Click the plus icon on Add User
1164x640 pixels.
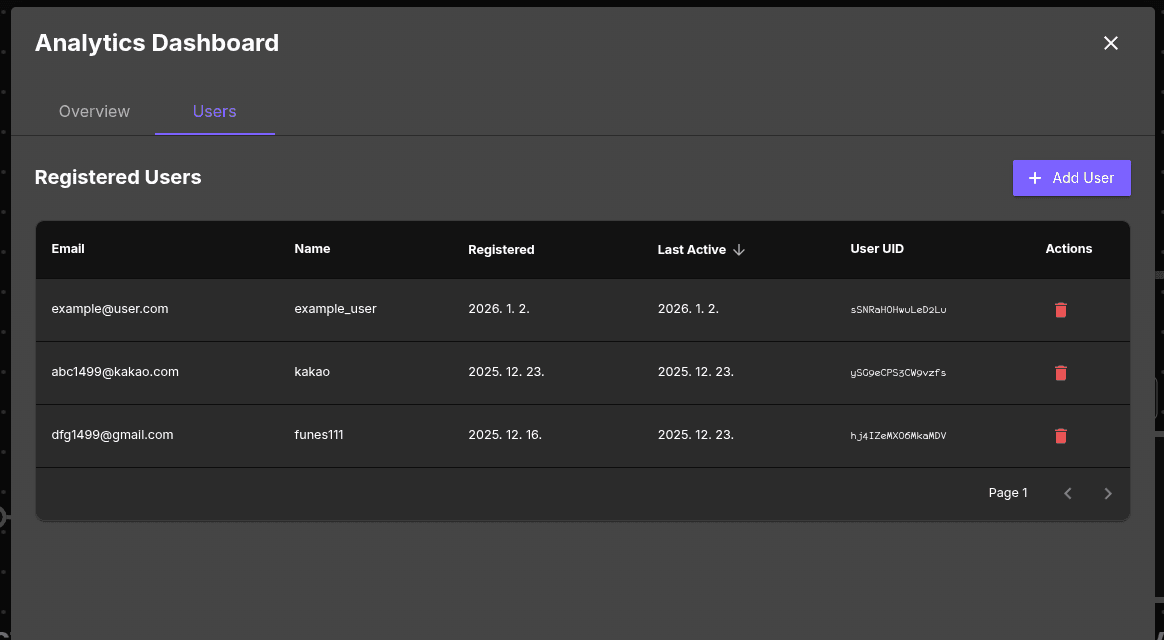(1033, 177)
